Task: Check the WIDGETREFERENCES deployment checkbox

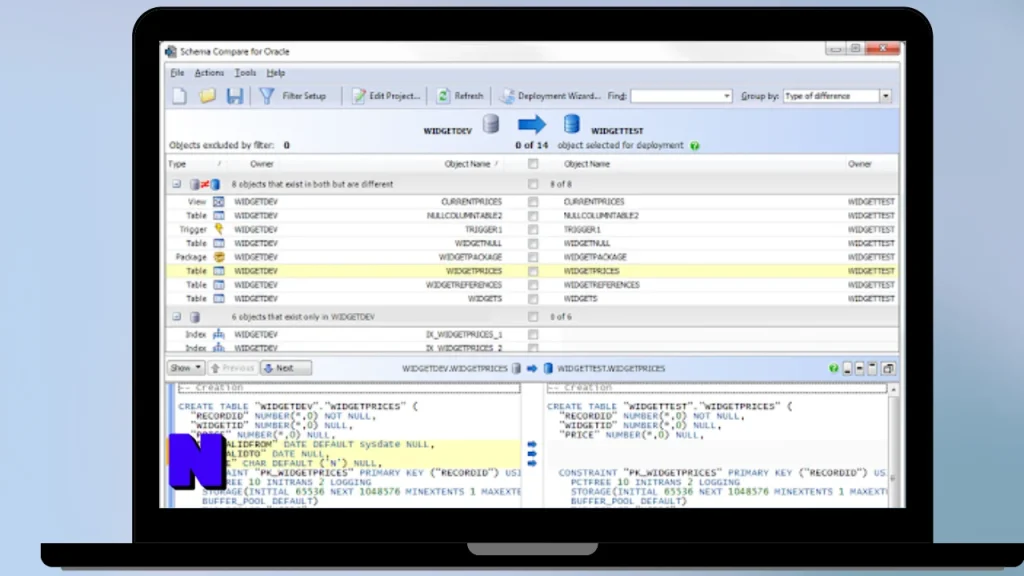Action: click(x=533, y=285)
